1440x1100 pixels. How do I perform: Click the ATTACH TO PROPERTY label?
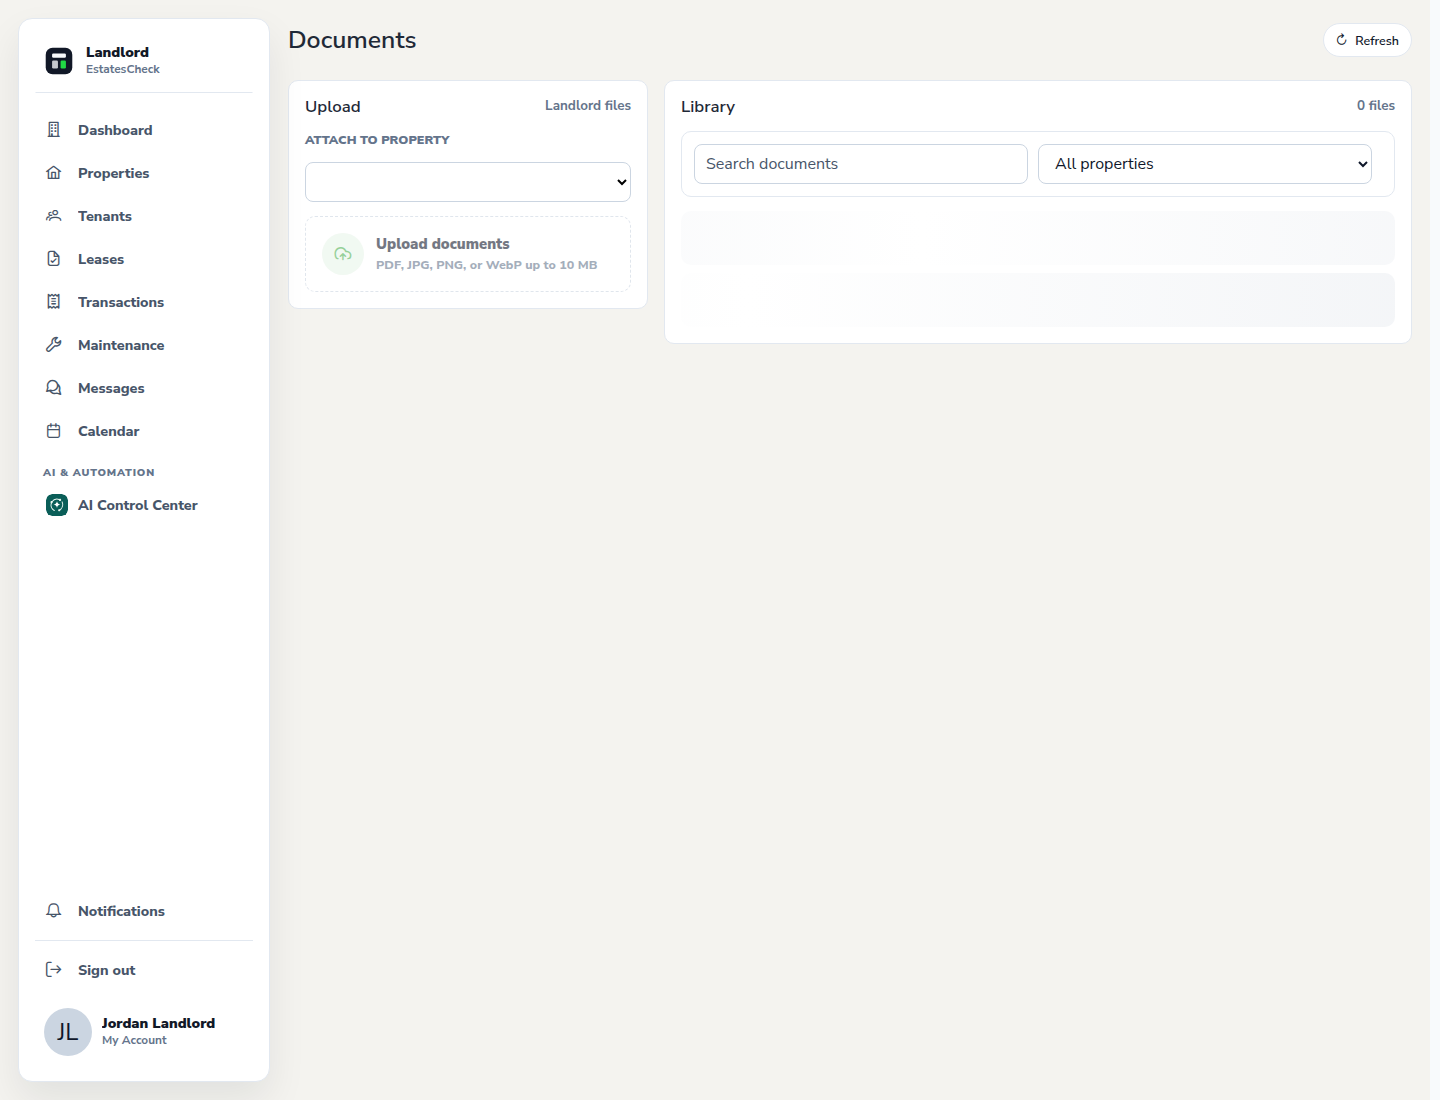377,140
